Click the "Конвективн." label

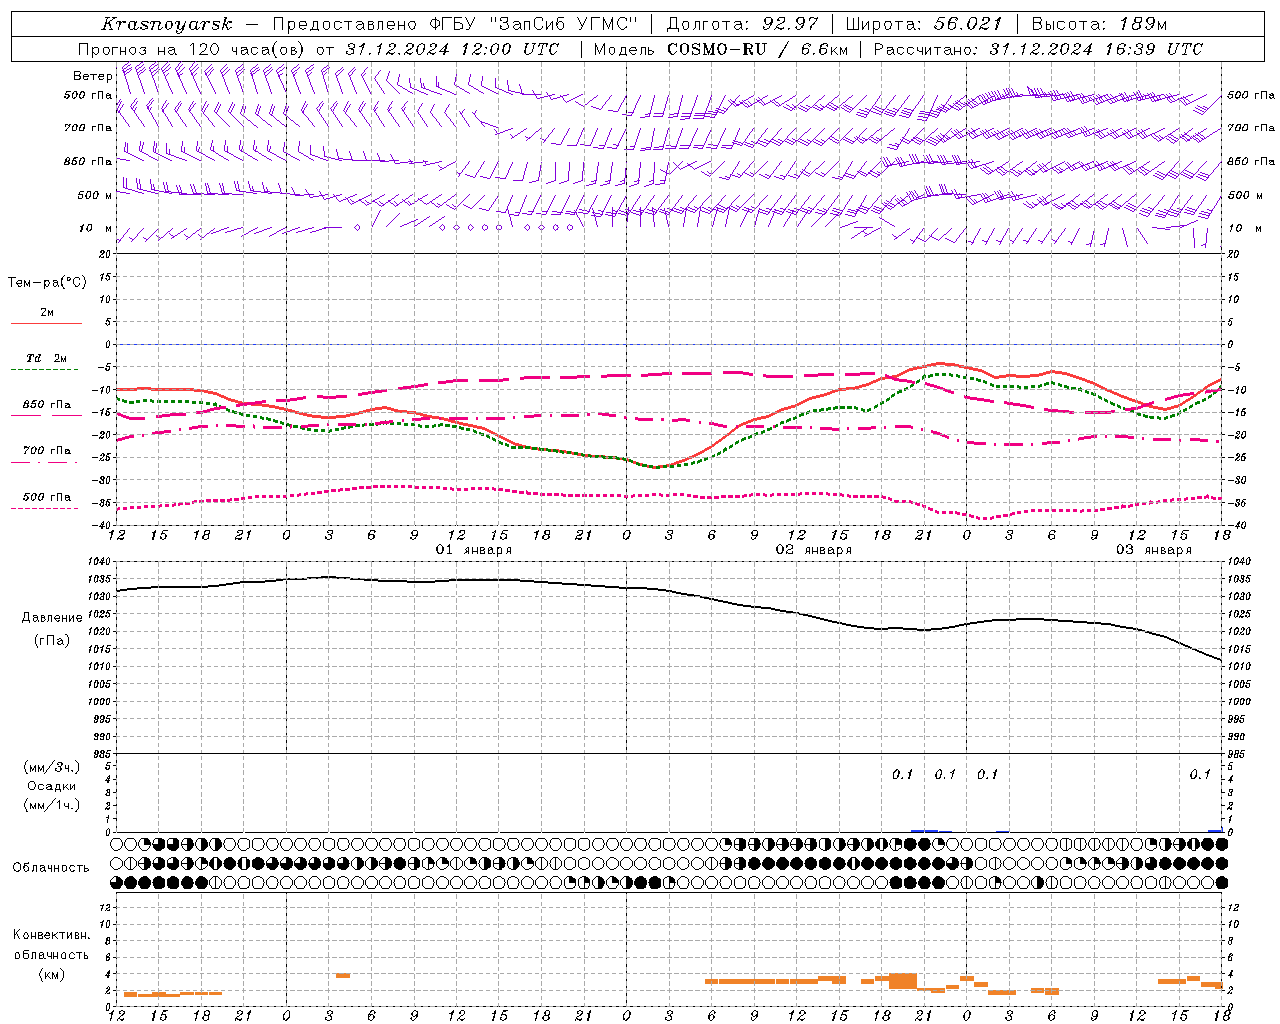pyautogui.click(x=51, y=935)
